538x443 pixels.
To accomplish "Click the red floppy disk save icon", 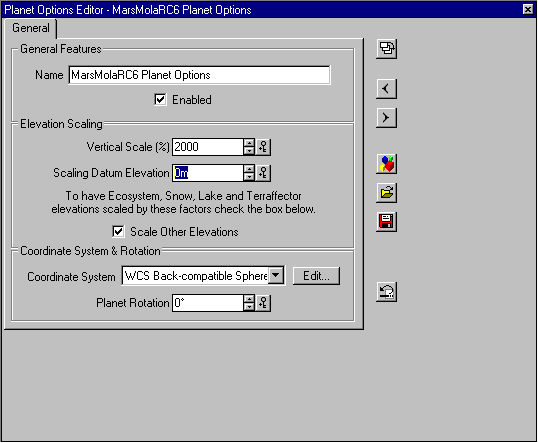I will [386, 222].
